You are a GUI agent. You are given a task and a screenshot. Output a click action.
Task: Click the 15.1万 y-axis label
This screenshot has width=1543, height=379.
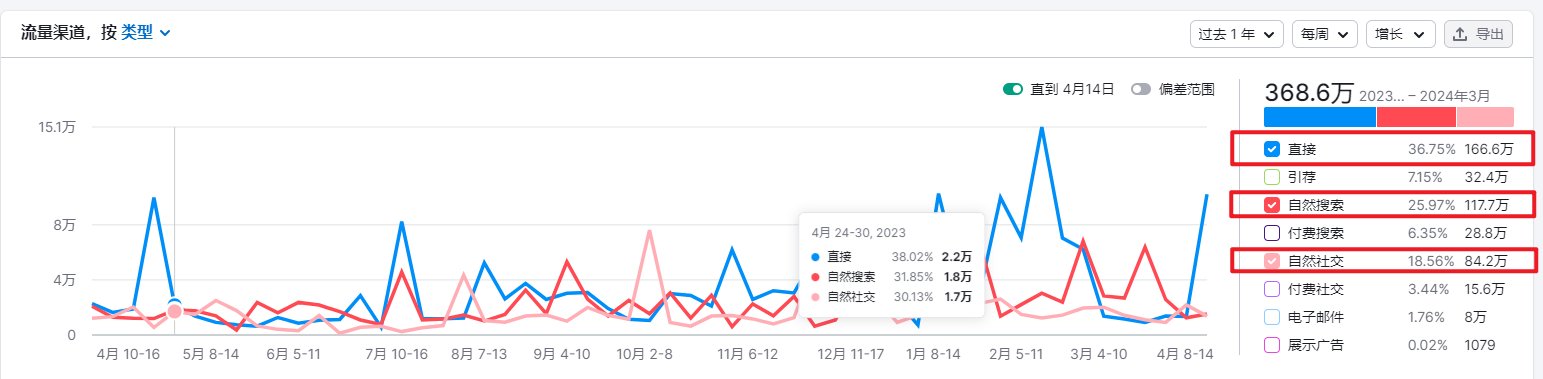[56, 127]
